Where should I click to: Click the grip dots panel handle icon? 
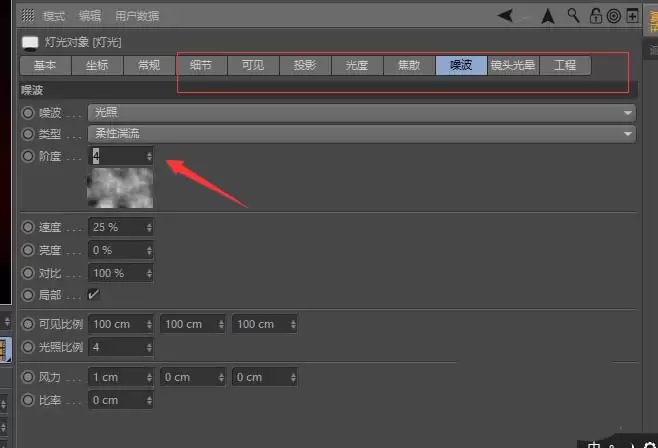(x=27, y=16)
